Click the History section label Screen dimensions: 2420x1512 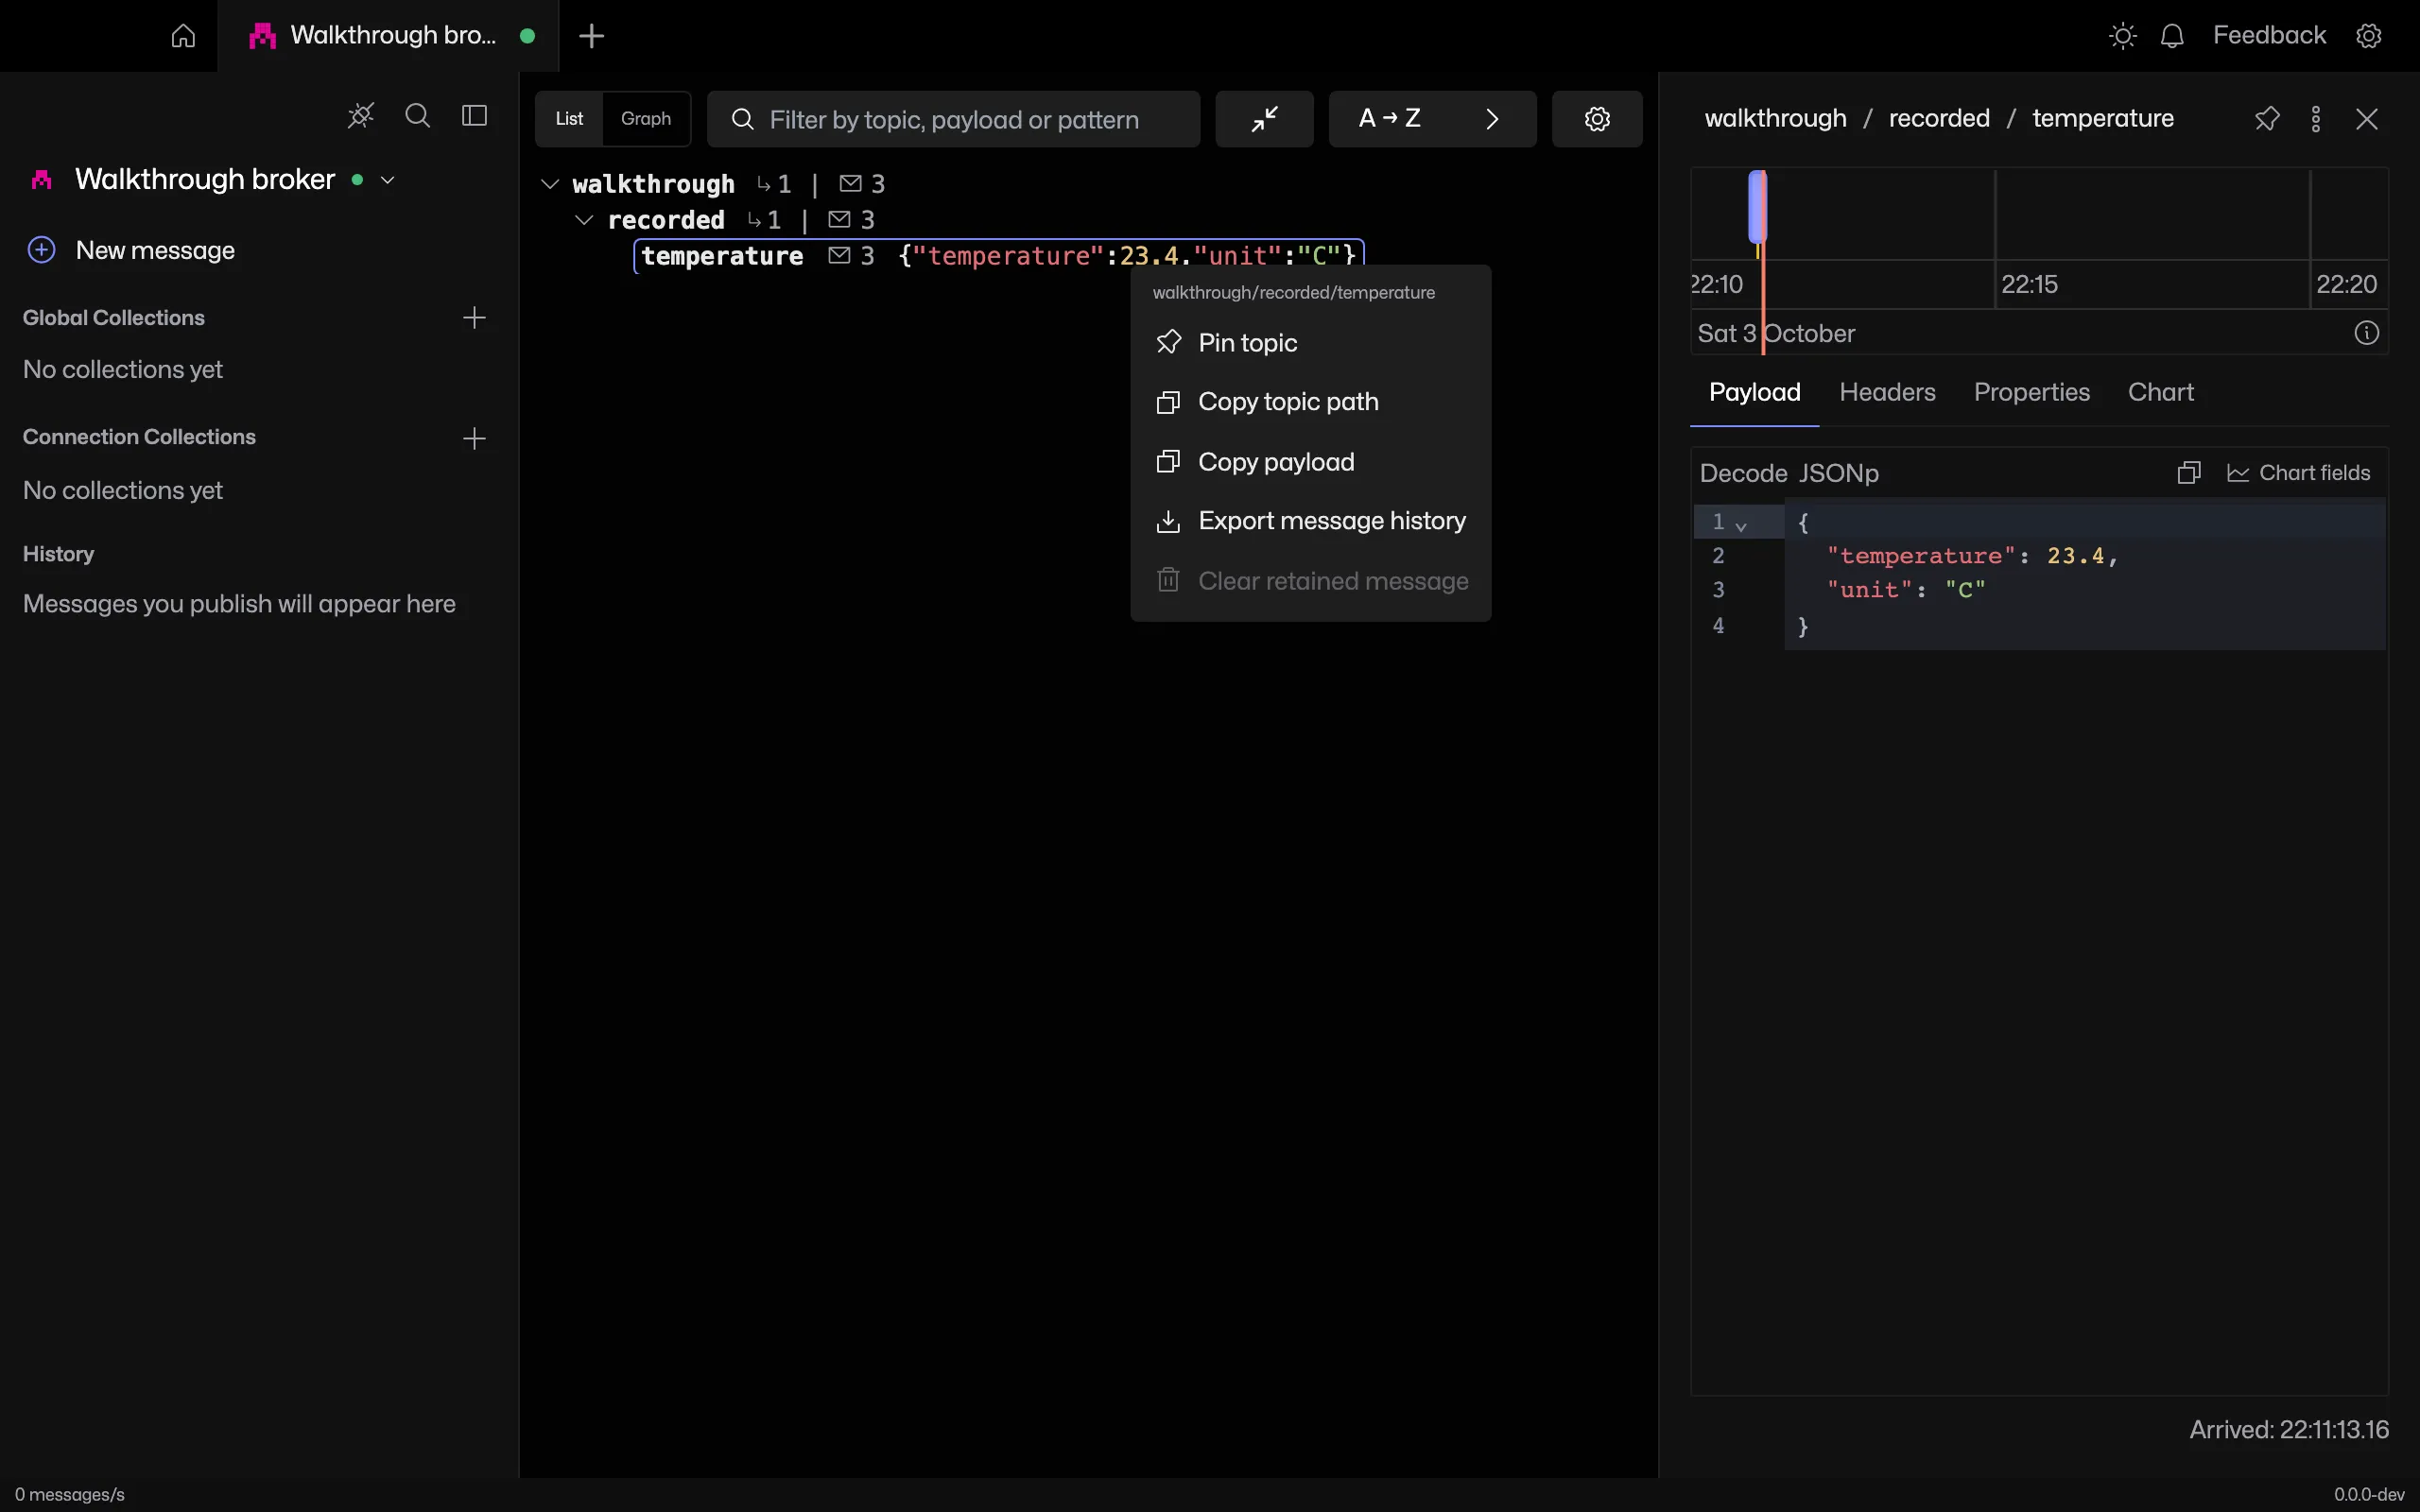tap(58, 554)
